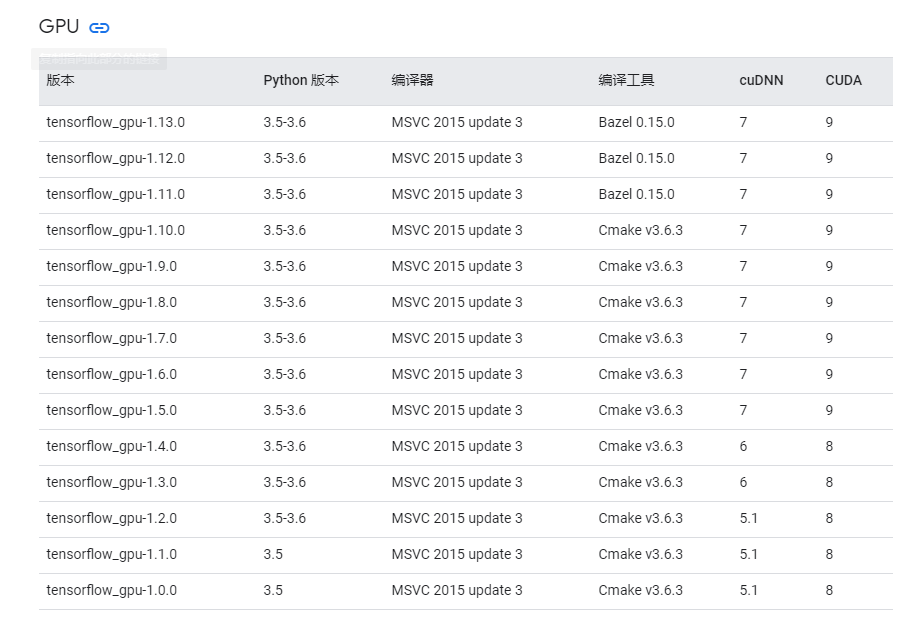Select CUDA value 9 in 1.8.0 row
Viewport: 913px width, 632px height.
(x=829, y=302)
